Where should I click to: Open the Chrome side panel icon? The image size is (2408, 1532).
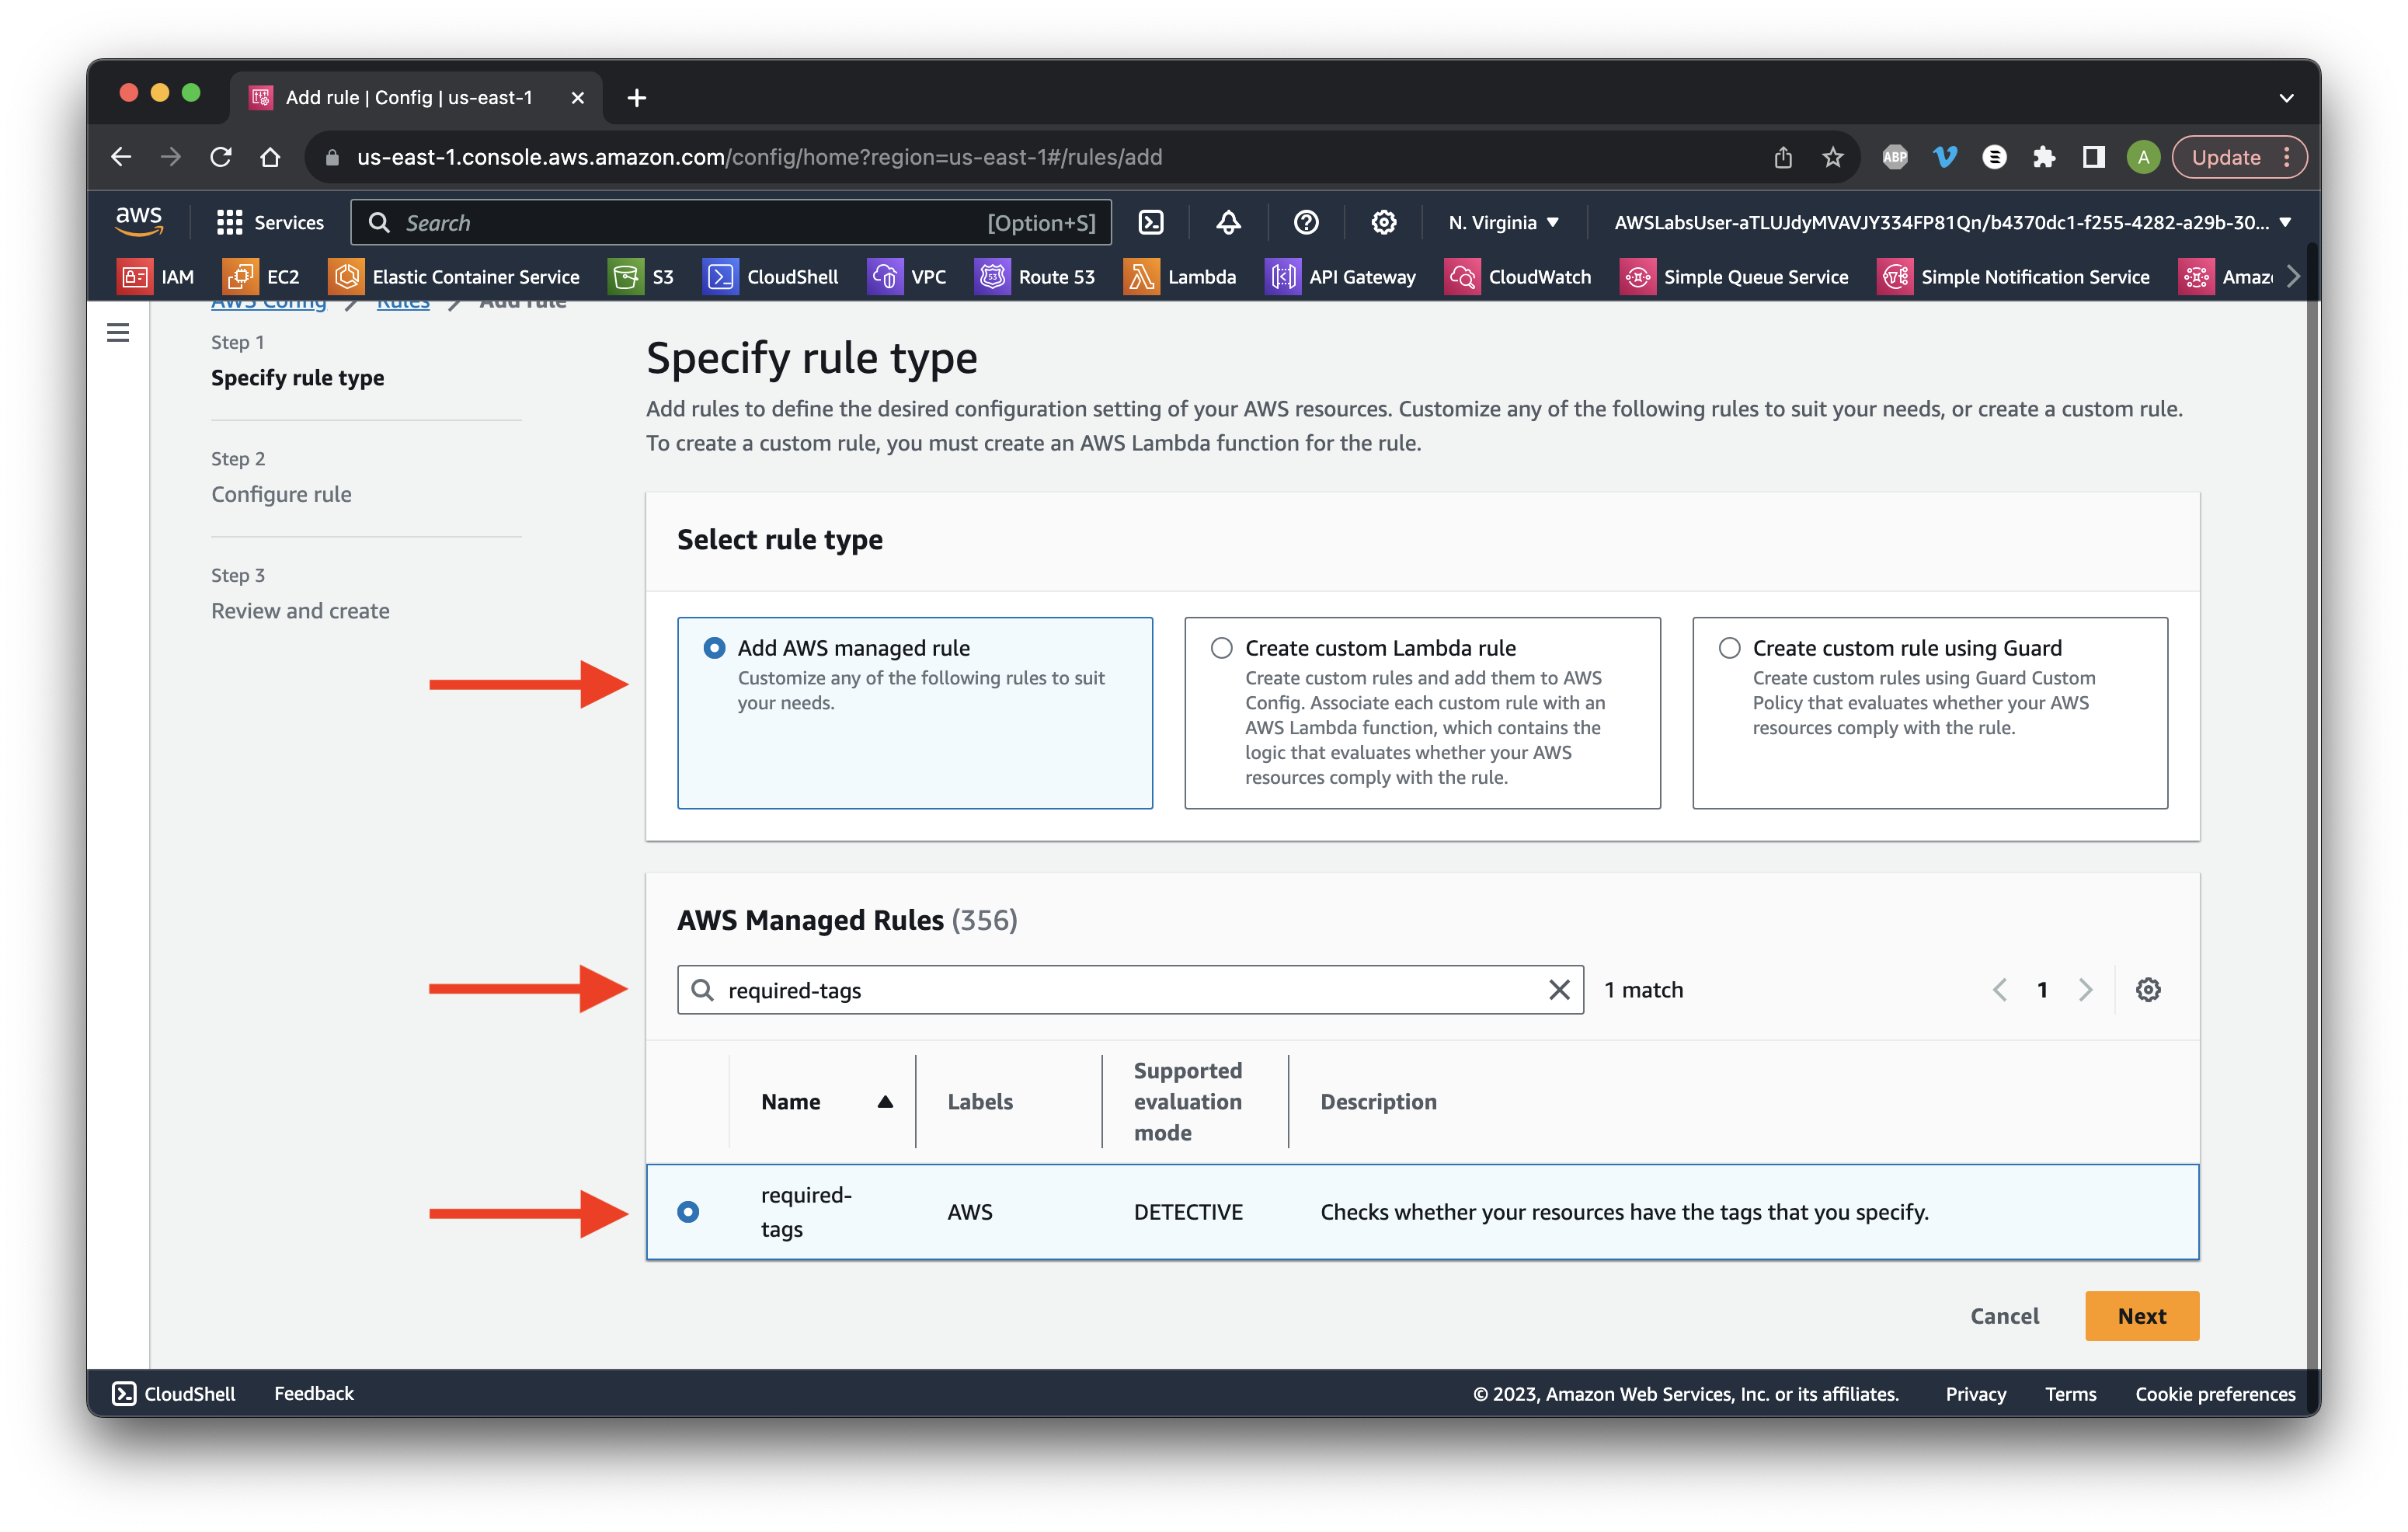(2093, 157)
